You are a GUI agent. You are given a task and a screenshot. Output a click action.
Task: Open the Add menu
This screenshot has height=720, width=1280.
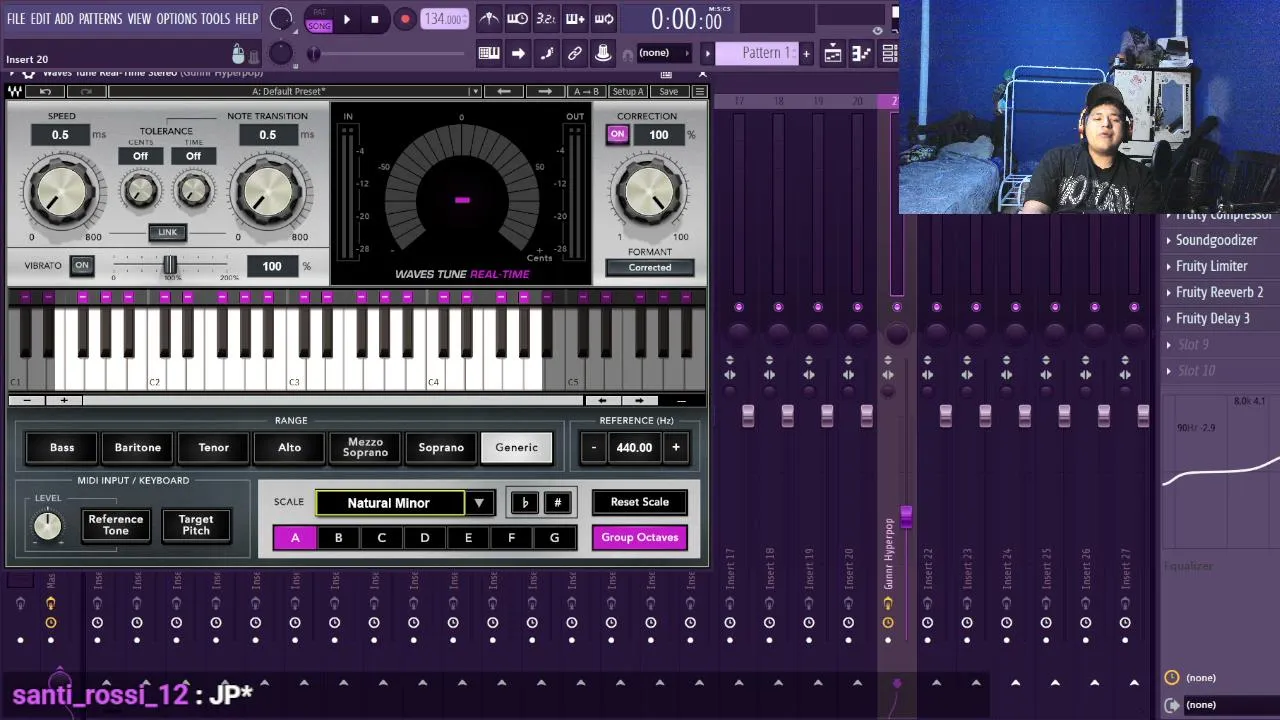click(x=64, y=19)
